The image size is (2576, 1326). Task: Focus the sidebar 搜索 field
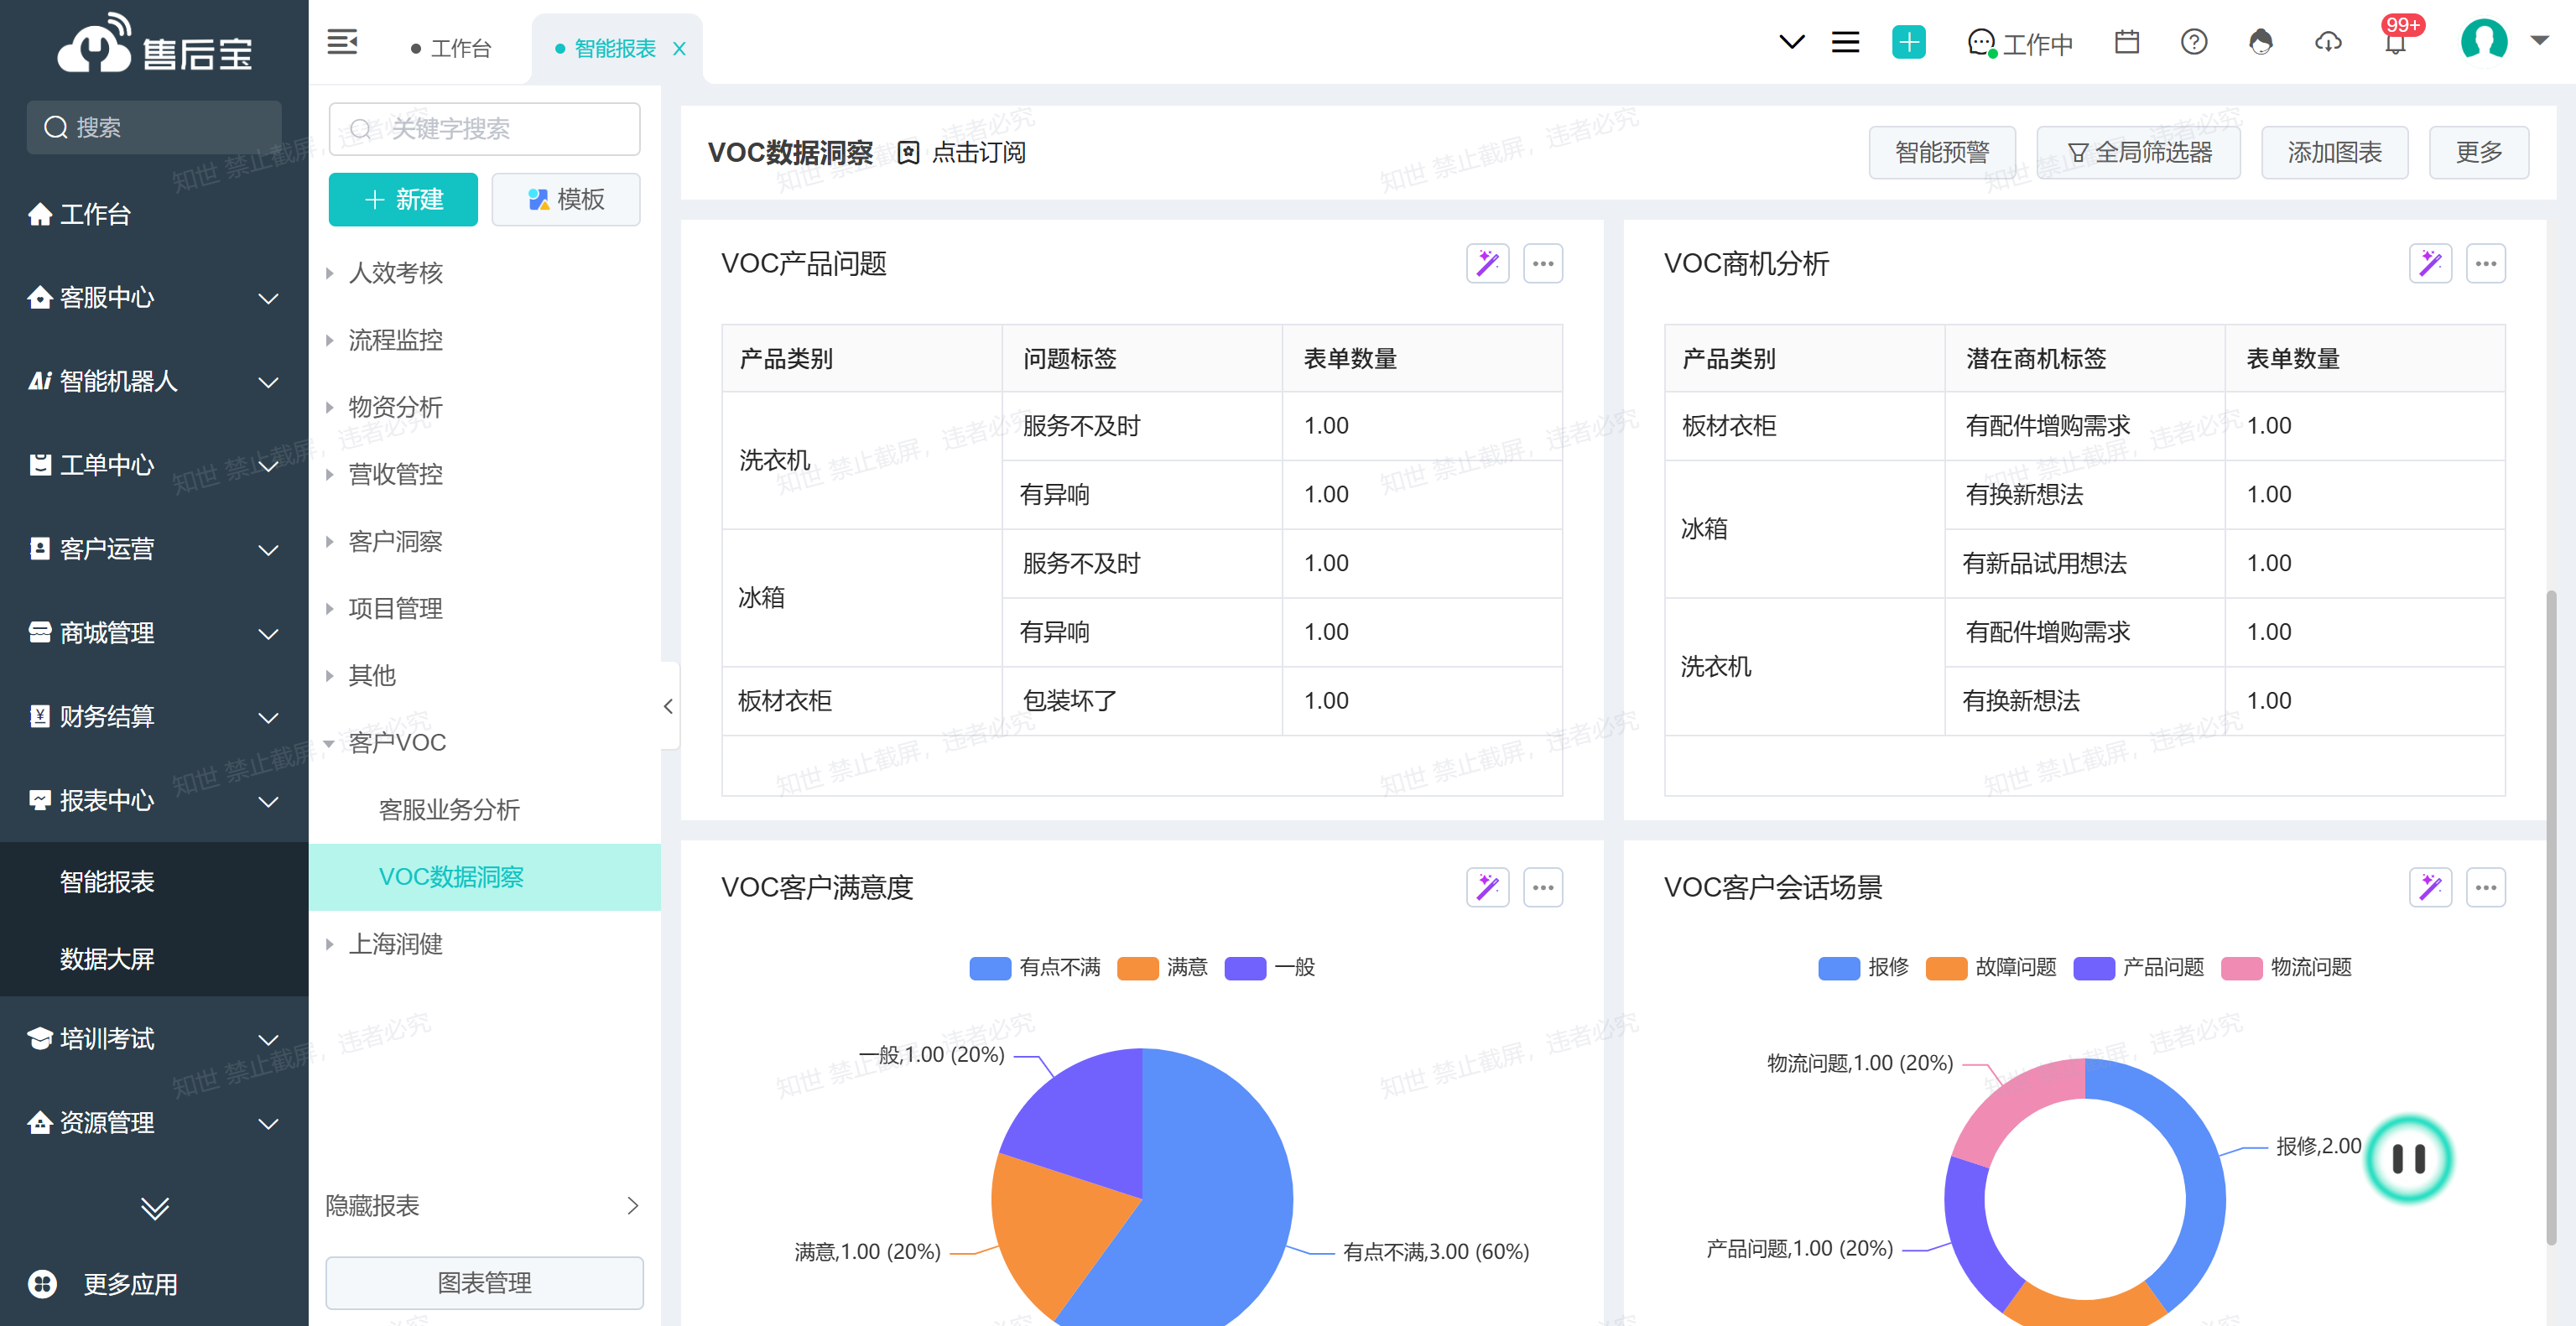tap(154, 127)
